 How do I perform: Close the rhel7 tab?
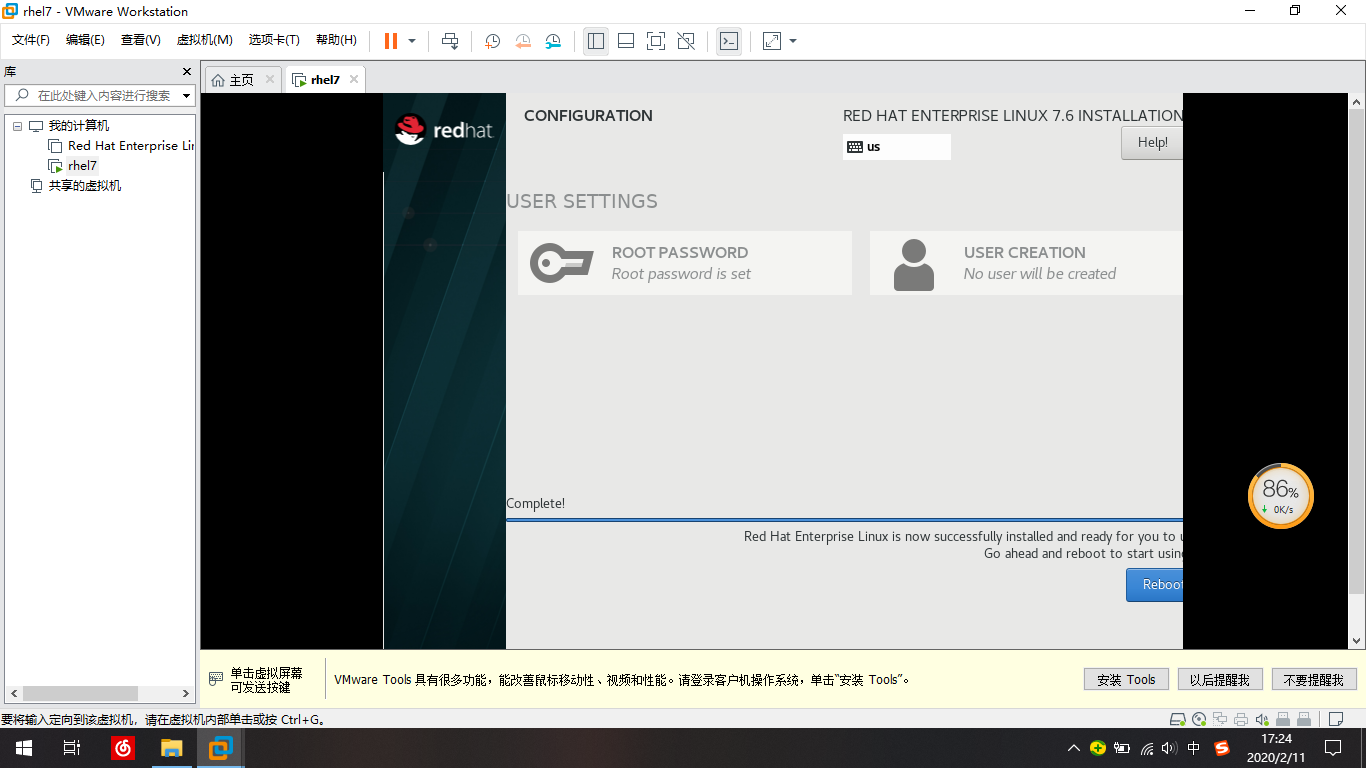click(354, 80)
